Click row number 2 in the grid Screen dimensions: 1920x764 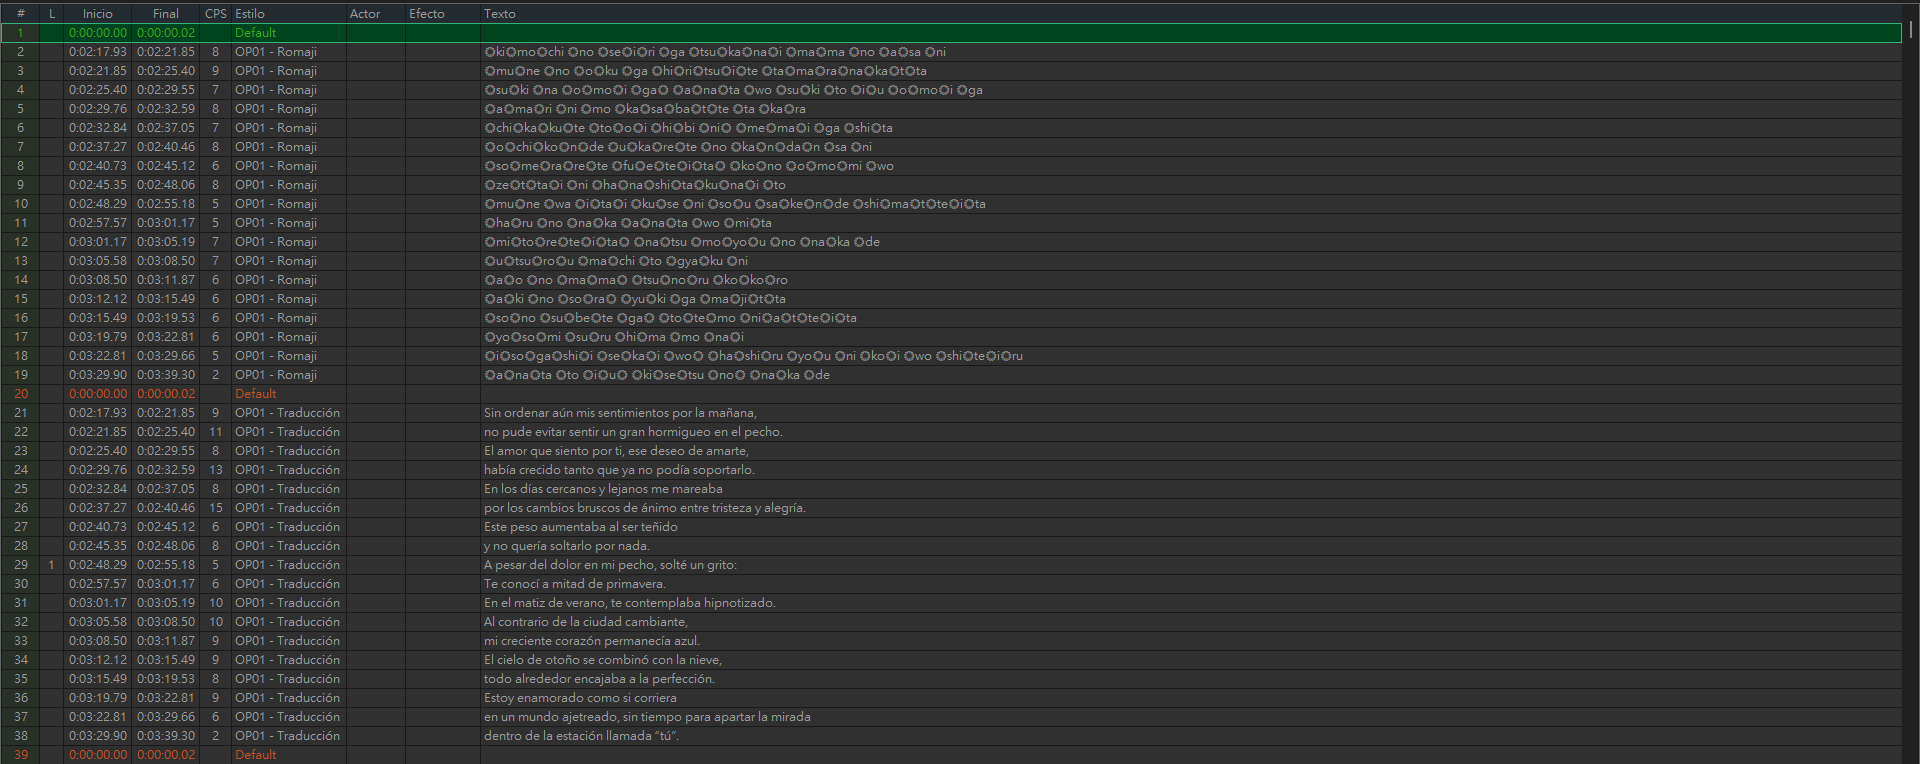point(20,52)
